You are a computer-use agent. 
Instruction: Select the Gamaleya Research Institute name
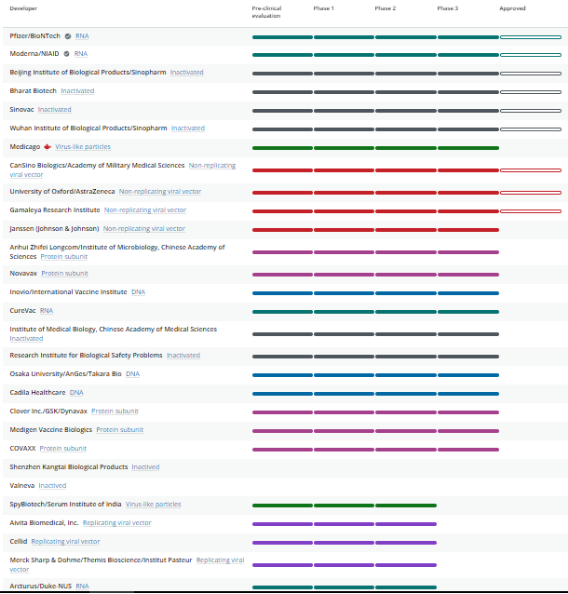[55, 210]
